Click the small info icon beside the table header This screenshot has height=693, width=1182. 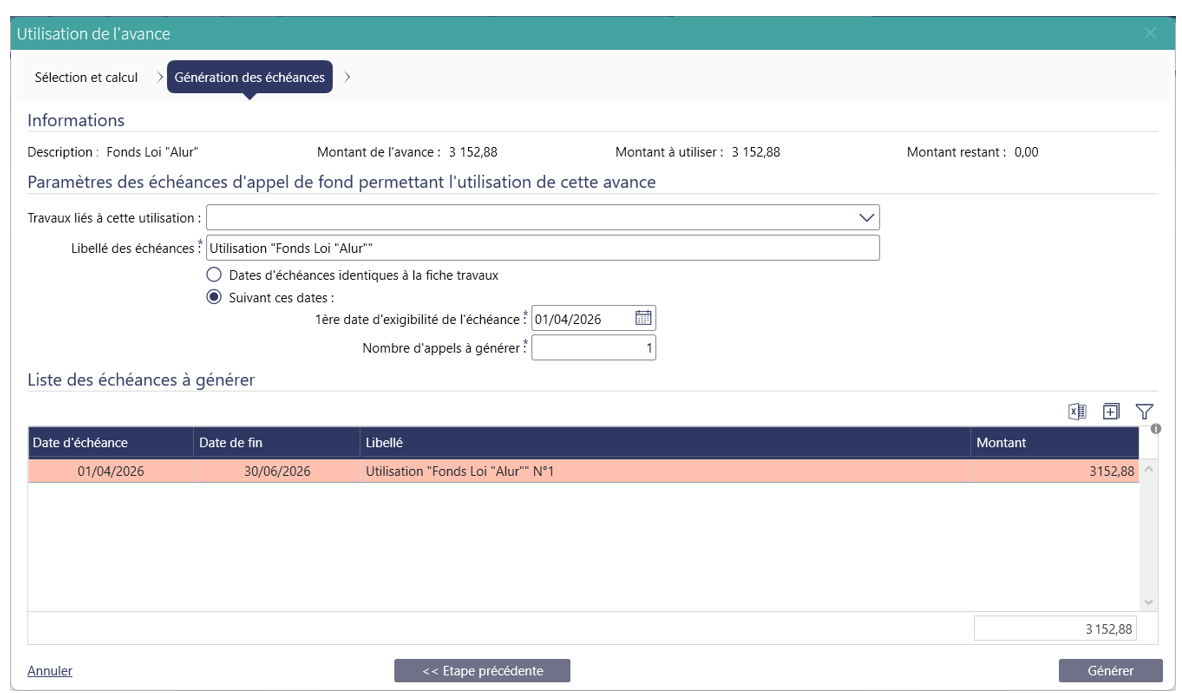point(1156,429)
